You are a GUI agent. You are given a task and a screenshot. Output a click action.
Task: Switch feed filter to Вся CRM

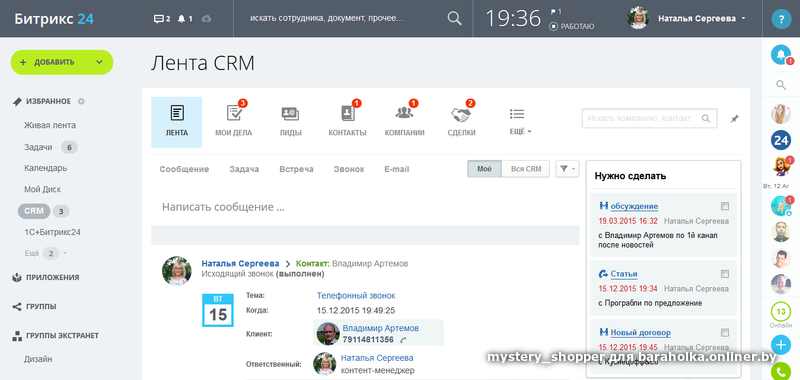(x=526, y=169)
